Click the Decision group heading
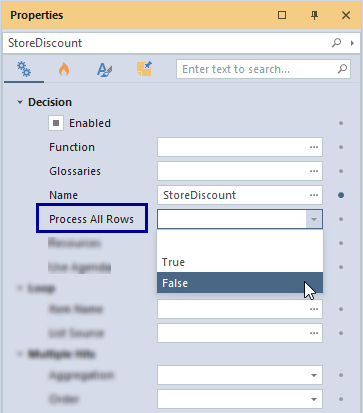Viewport: 363px width, 413px height. (x=50, y=102)
